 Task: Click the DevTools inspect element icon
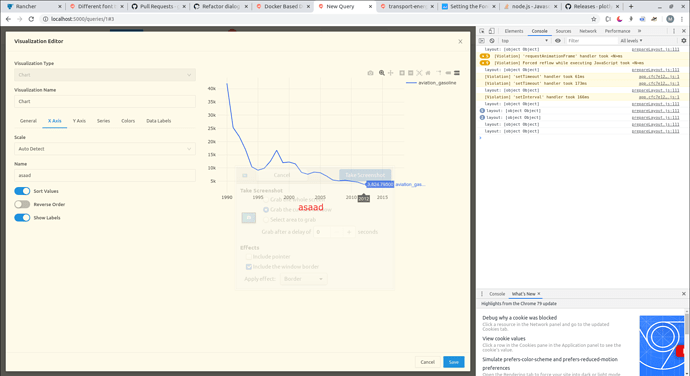point(482,31)
